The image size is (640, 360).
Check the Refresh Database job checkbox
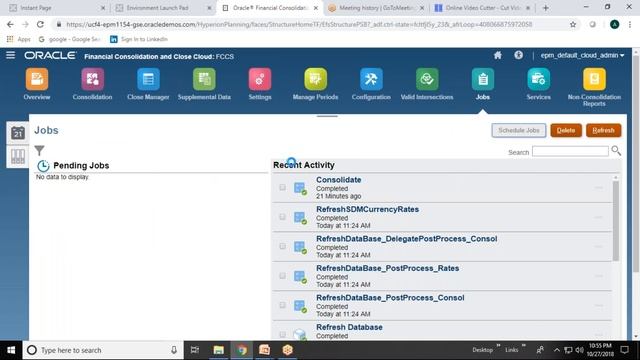coord(282,334)
